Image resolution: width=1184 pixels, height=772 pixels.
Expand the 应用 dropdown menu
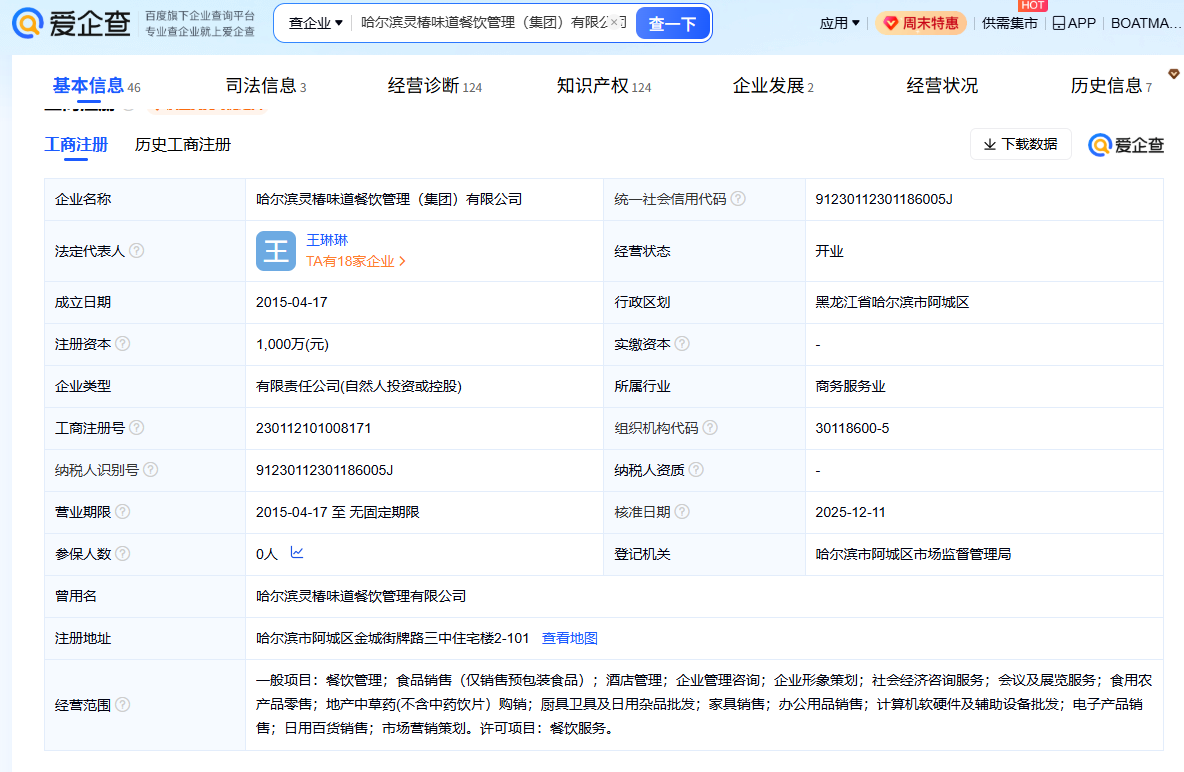[x=839, y=23]
